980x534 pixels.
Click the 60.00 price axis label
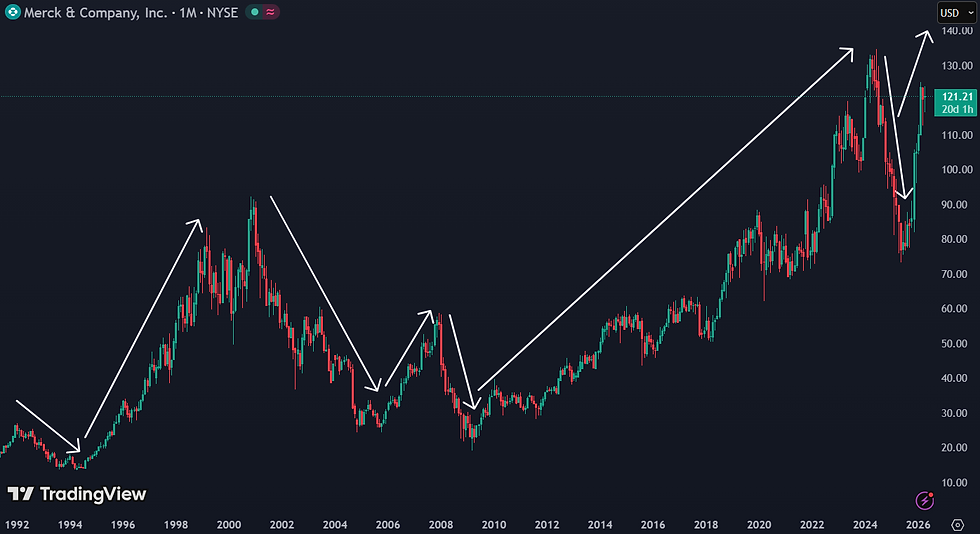[x=954, y=309]
